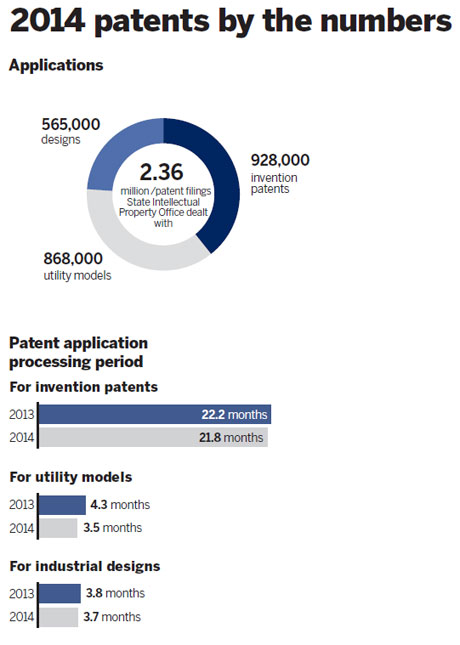Click the '4.3 months' value label
The height and width of the screenshot is (645, 460).
pyautogui.click(x=120, y=505)
